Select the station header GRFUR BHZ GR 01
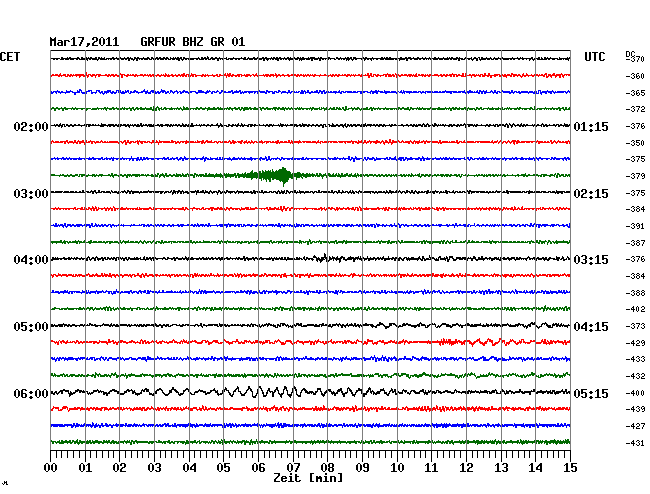The image size is (650, 494). click(193, 42)
